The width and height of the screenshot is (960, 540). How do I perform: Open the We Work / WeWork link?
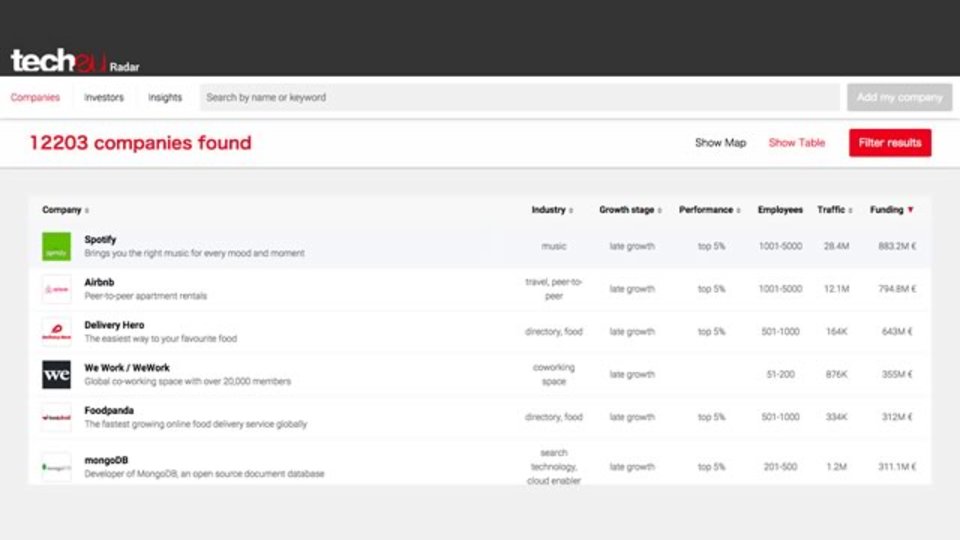tap(127, 368)
